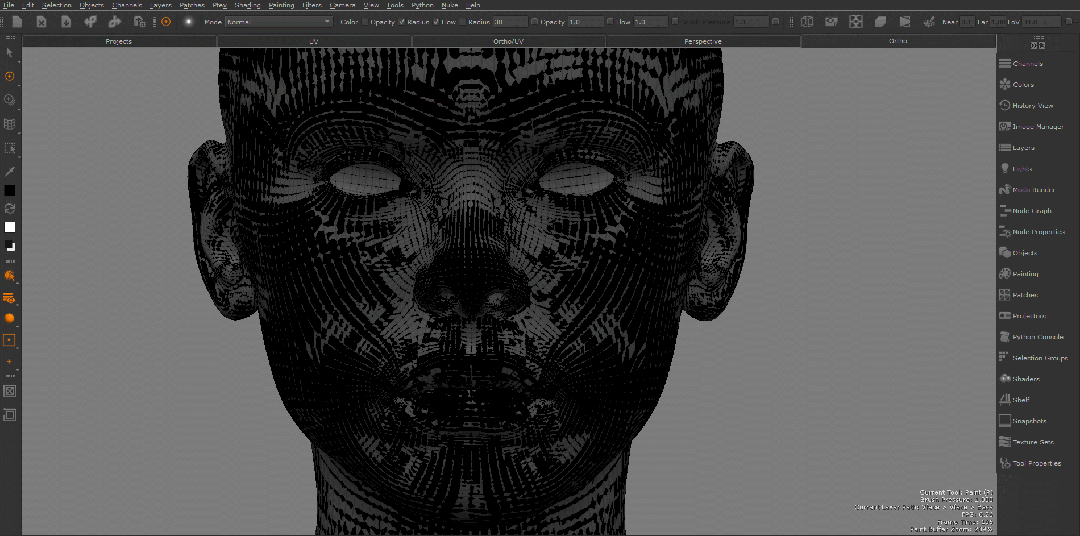Open the Selection menu
The height and width of the screenshot is (536, 1080).
click(x=56, y=5)
